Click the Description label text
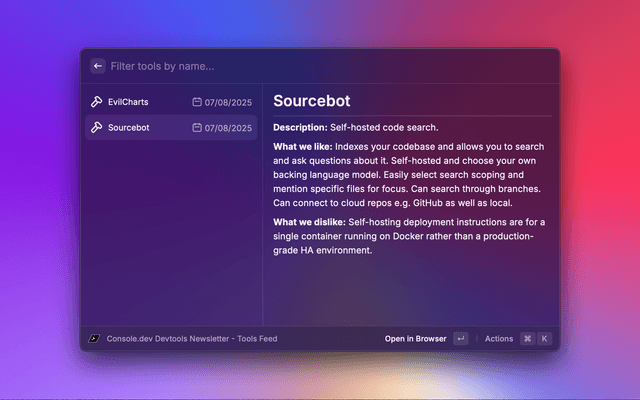The width and height of the screenshot is (640, 400). pos(299,128)
